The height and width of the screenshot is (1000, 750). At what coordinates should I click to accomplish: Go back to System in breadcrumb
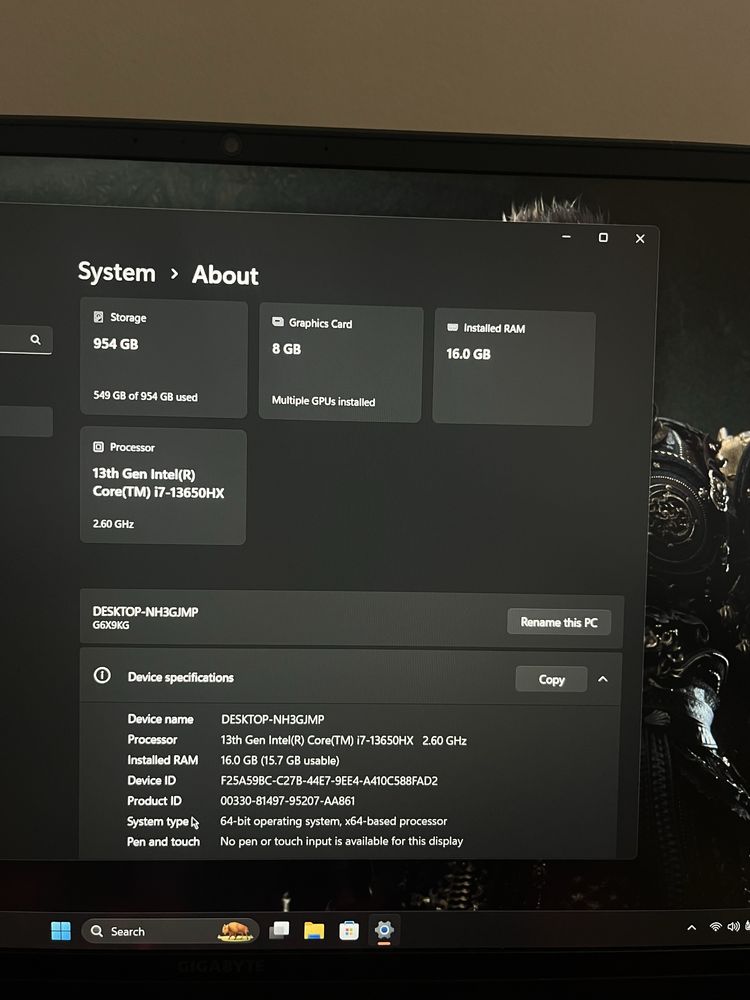117,272
